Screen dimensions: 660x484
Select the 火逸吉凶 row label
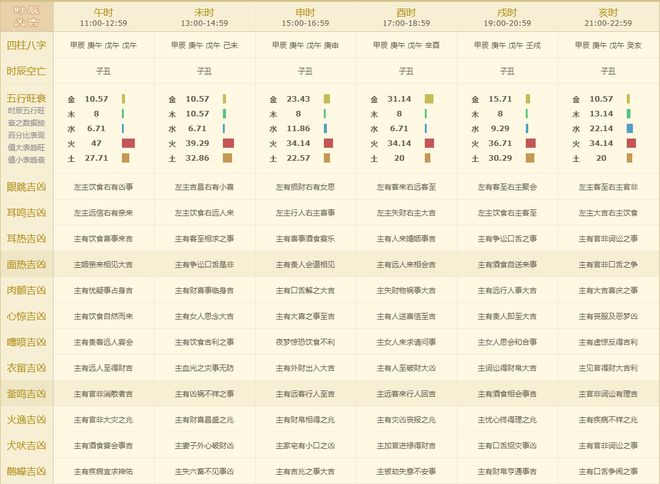coord(27,420)
